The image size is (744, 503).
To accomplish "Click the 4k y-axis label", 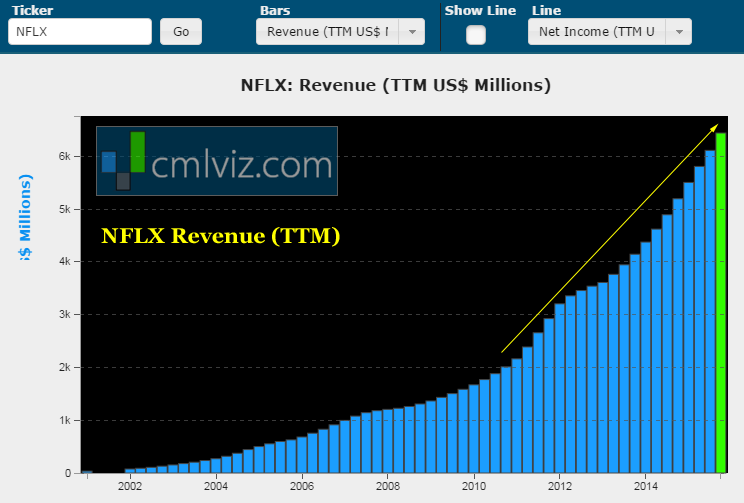I will click(65, 261).
